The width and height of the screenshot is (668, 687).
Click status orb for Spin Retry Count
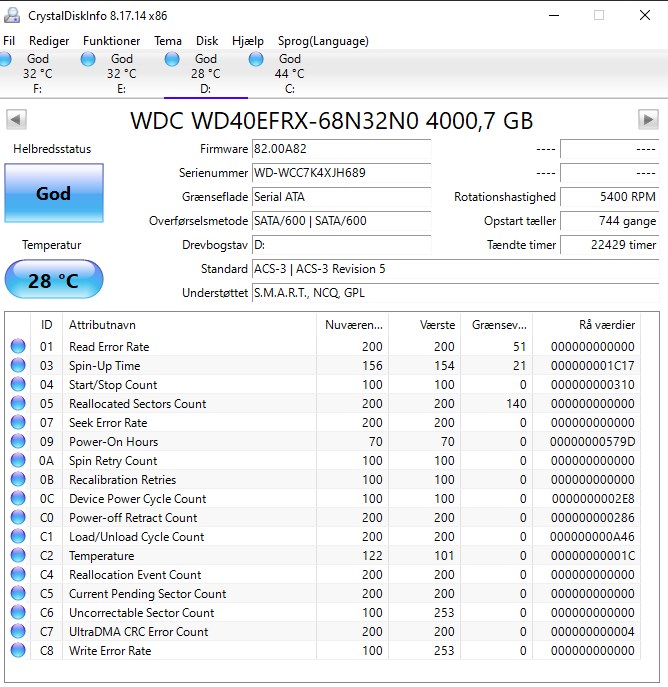click(x=18, y=460)
